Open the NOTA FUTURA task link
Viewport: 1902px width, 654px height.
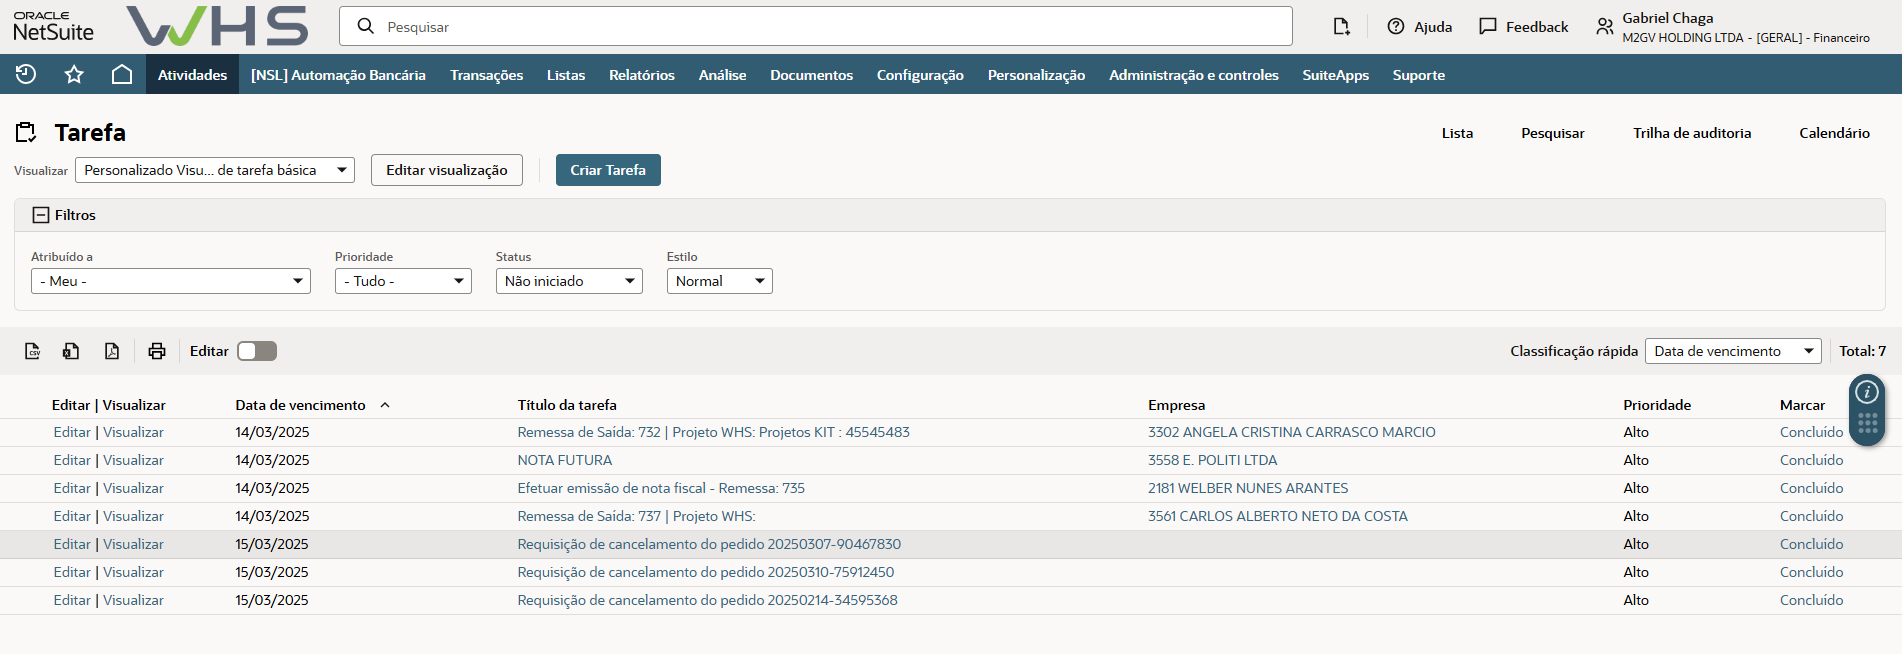[x=564, y=460]
